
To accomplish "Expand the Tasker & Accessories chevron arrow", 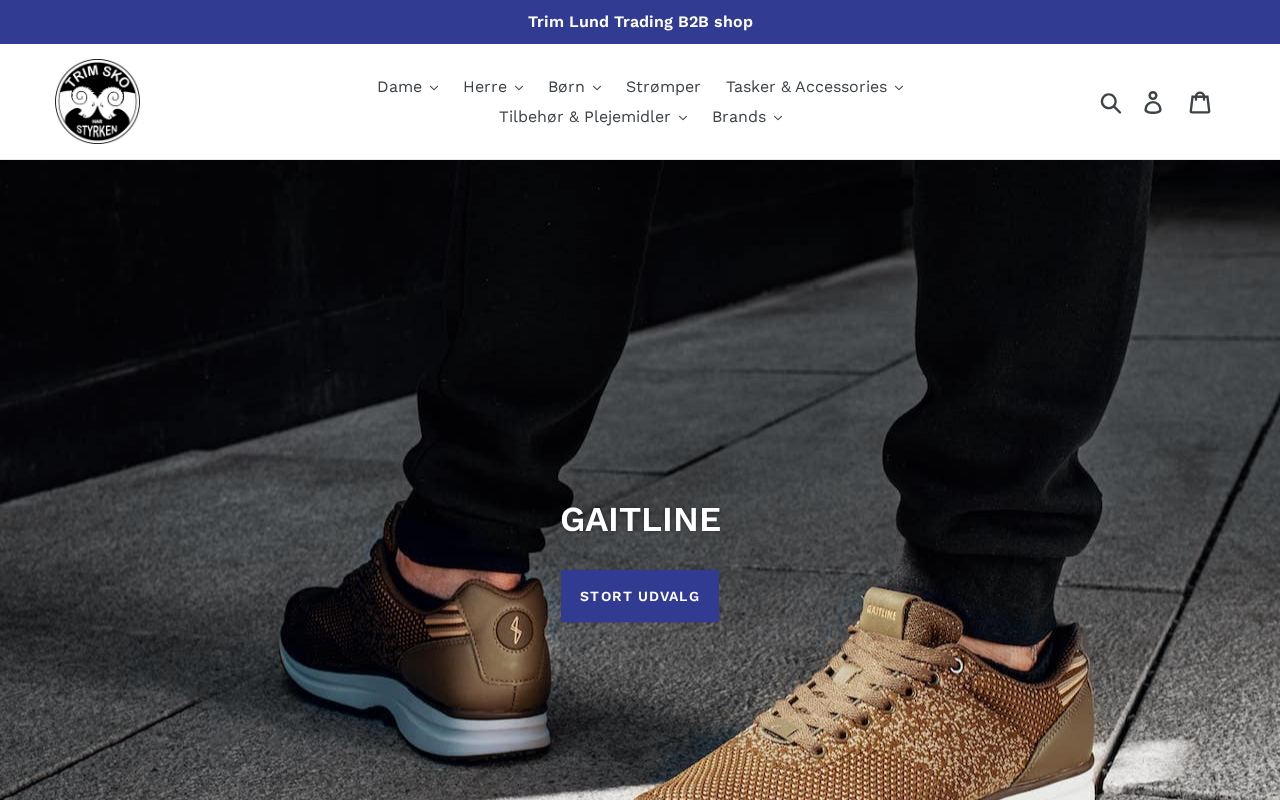I will (x=898, y=88).
